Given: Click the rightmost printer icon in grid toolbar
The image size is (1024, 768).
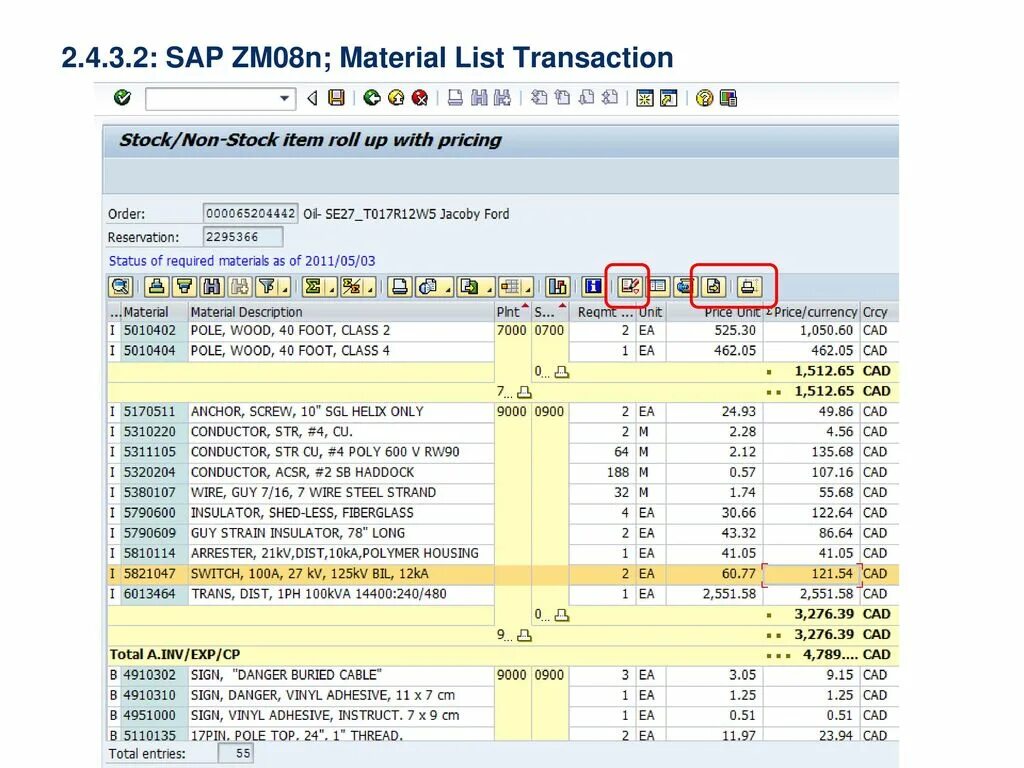Looking at the screenshot, I should [x=748, y=287].
